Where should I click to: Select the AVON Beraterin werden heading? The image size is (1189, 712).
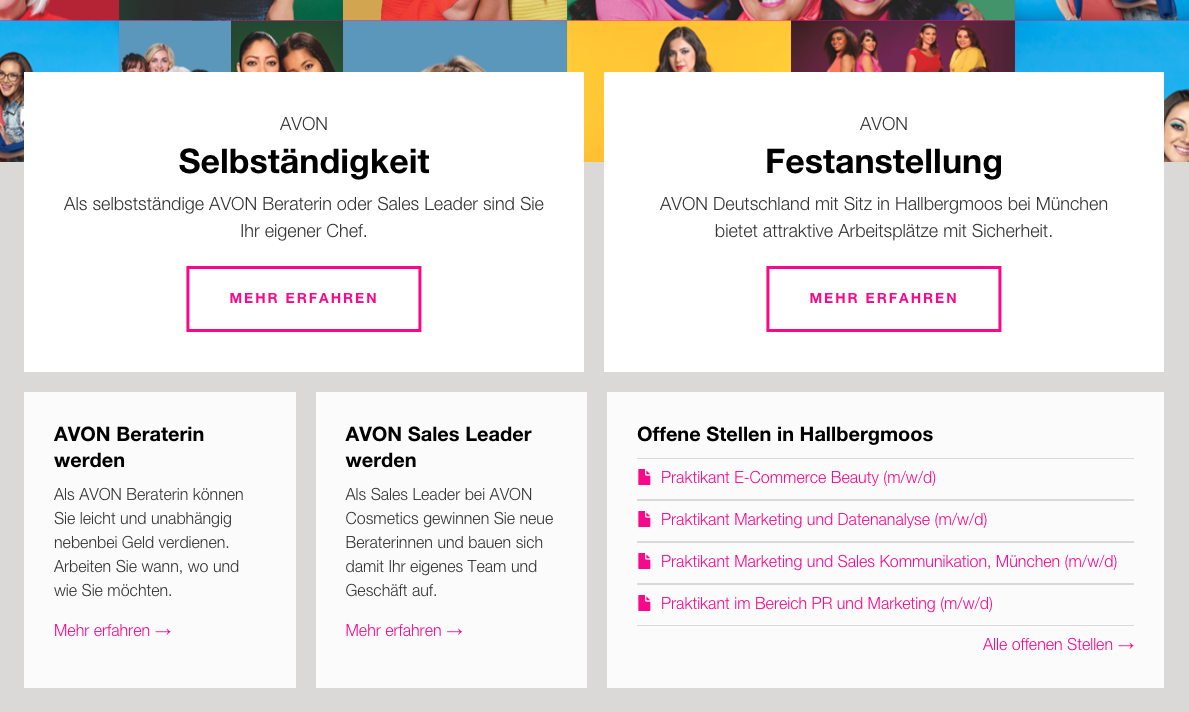click(129, 447)
